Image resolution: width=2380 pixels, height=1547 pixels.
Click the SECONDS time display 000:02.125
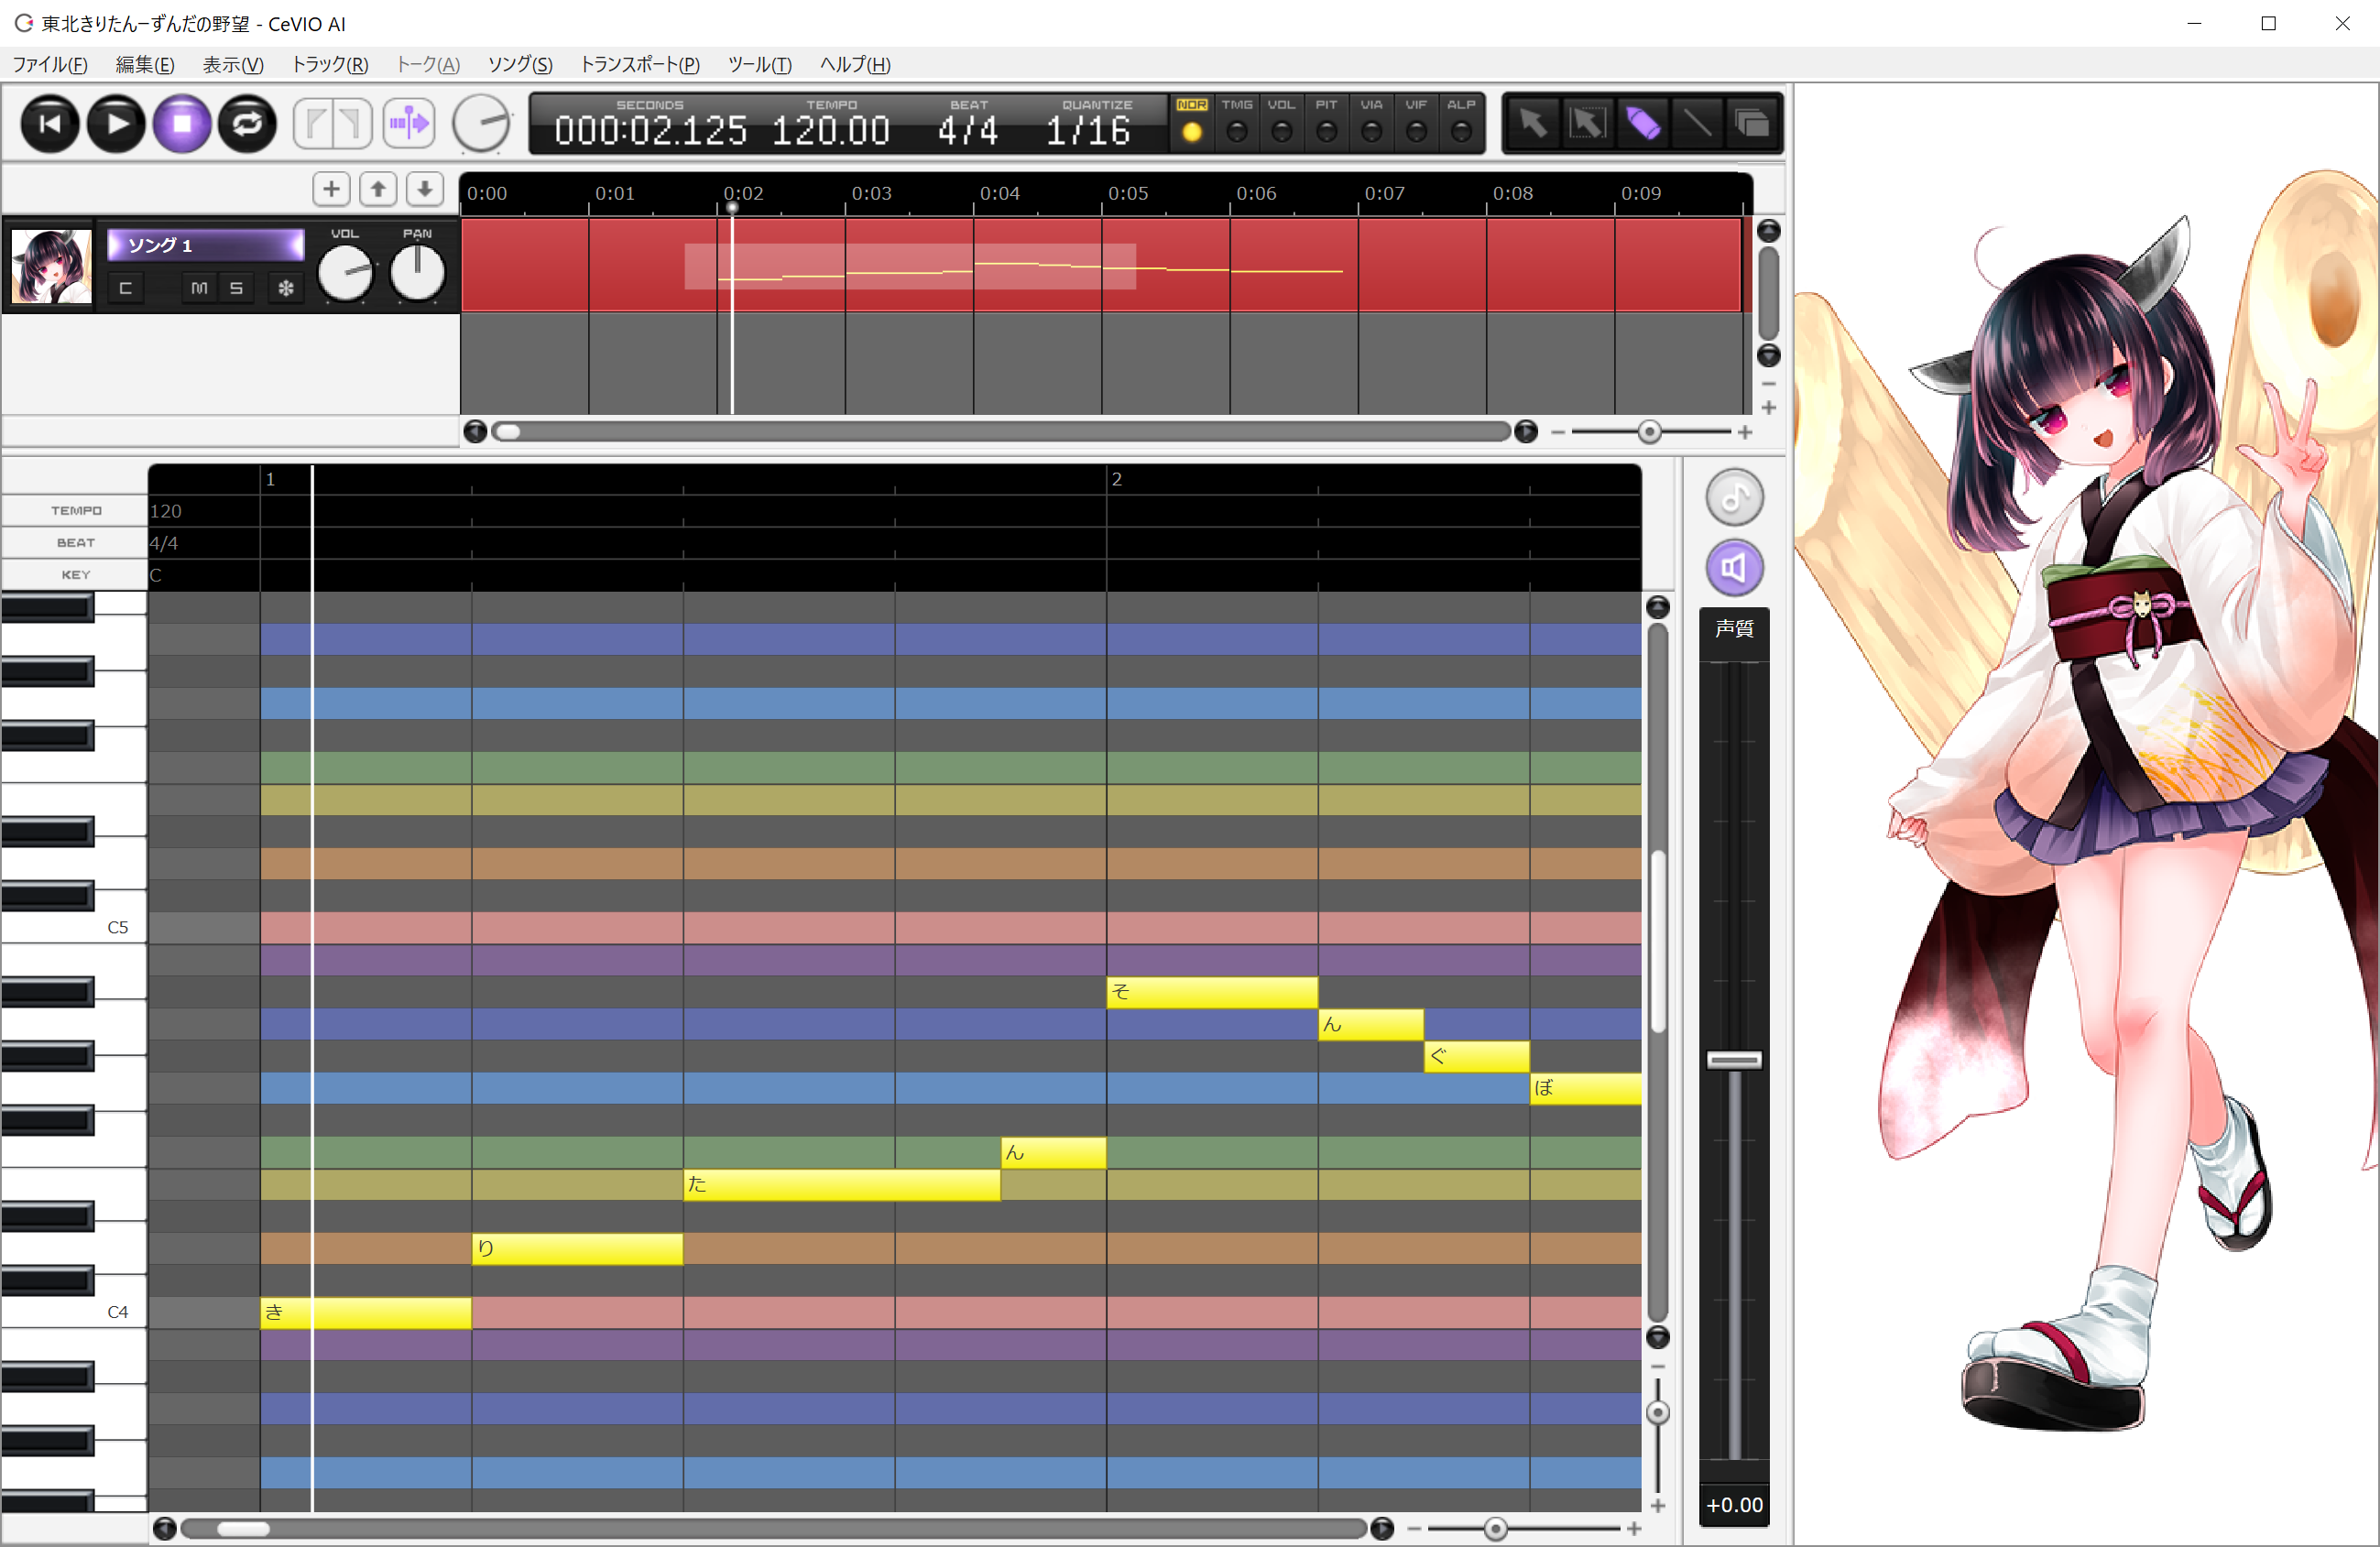pyautogui.click(x=651, y=131)
